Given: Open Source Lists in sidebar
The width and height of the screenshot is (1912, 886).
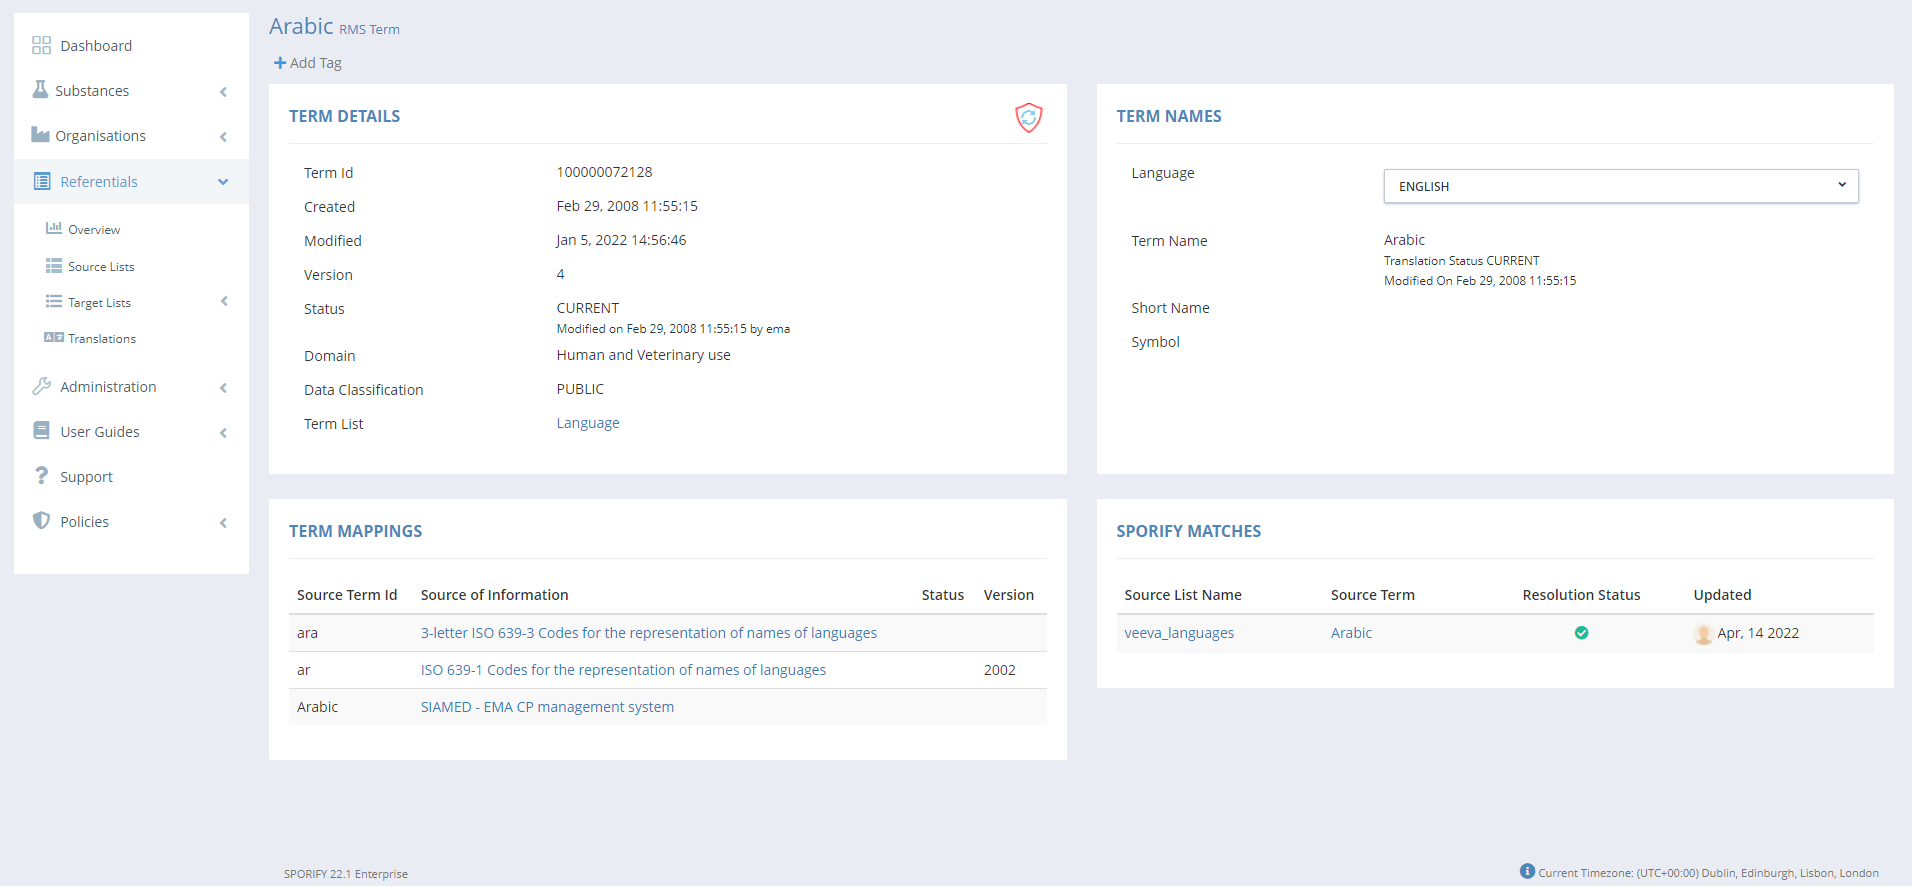Looking at the screenshot, I should [101, 267].
